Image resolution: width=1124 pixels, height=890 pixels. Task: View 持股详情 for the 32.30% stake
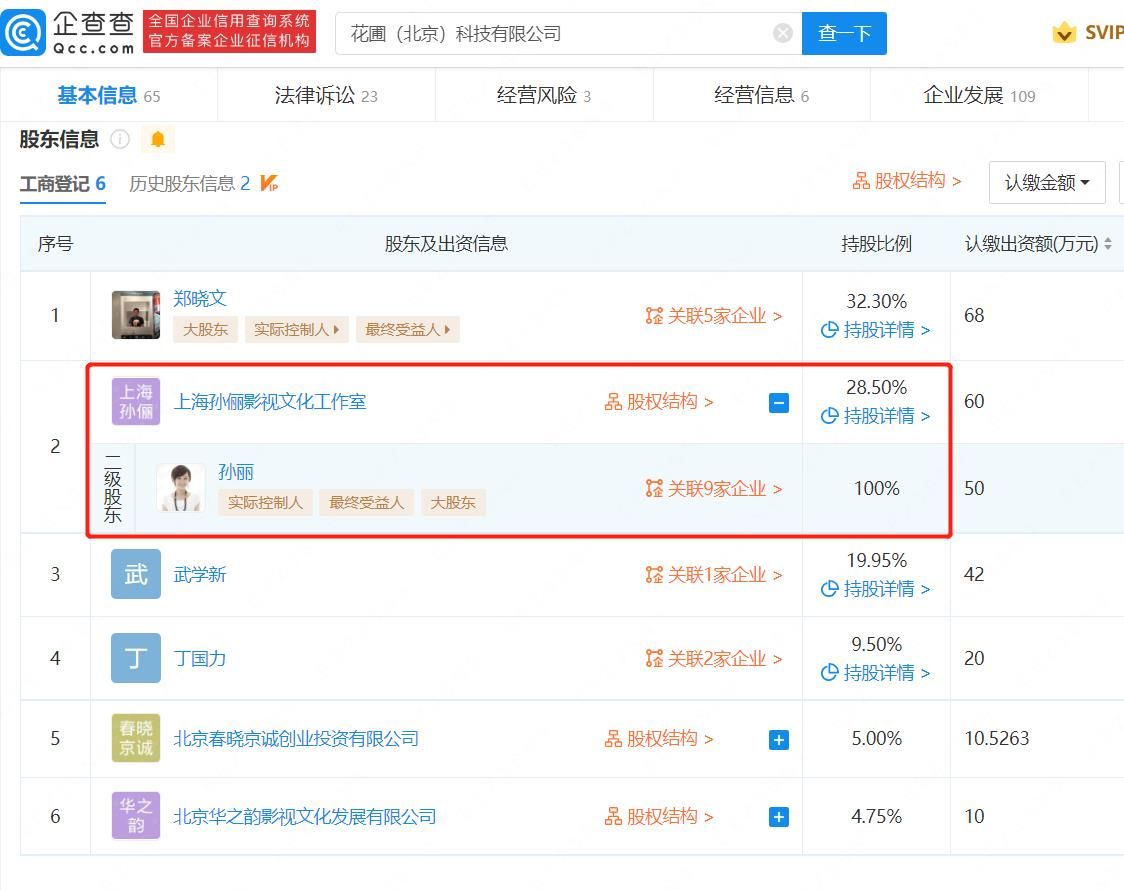pyautogui.click(x=875, y=330)
